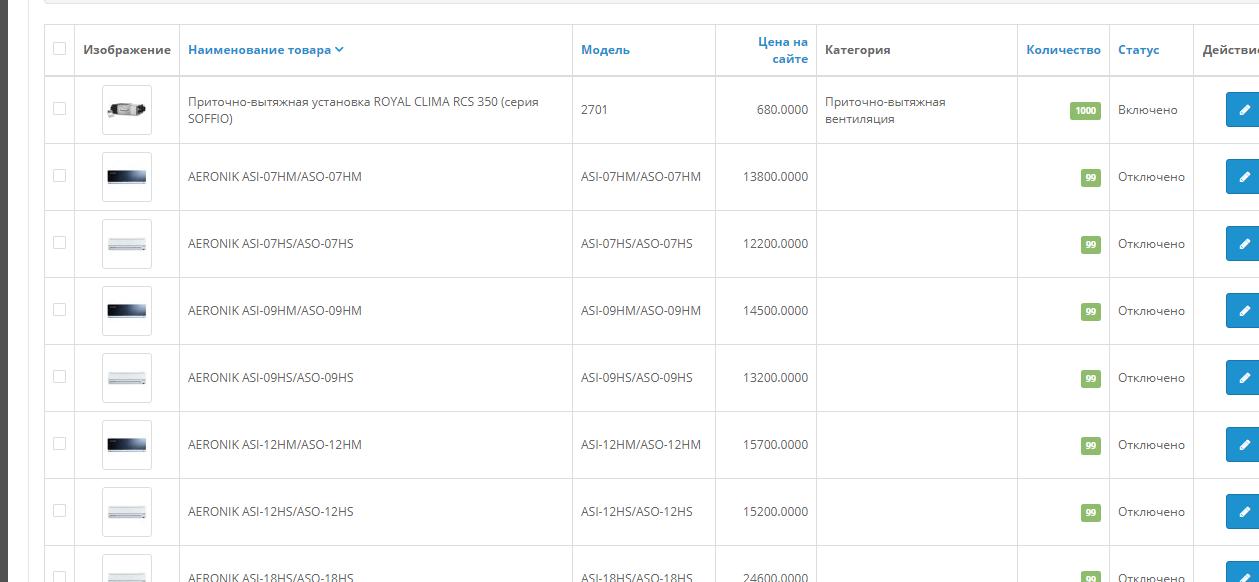1259x582 pixels.
Task: Select checkbox for AERONIK ASI-07HS/ASO-07HS row
Action: click(x=59, y=242)
